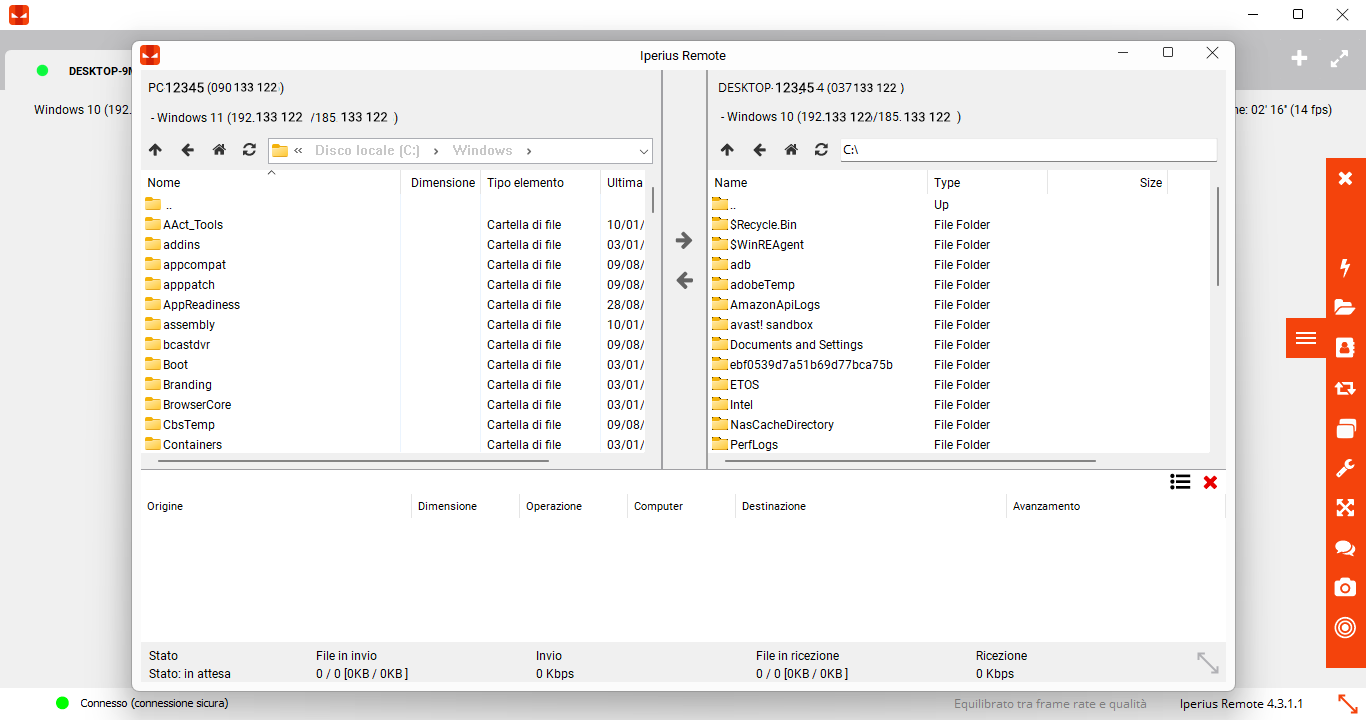Open the transfer queue list icon

tap(1180, 482)
